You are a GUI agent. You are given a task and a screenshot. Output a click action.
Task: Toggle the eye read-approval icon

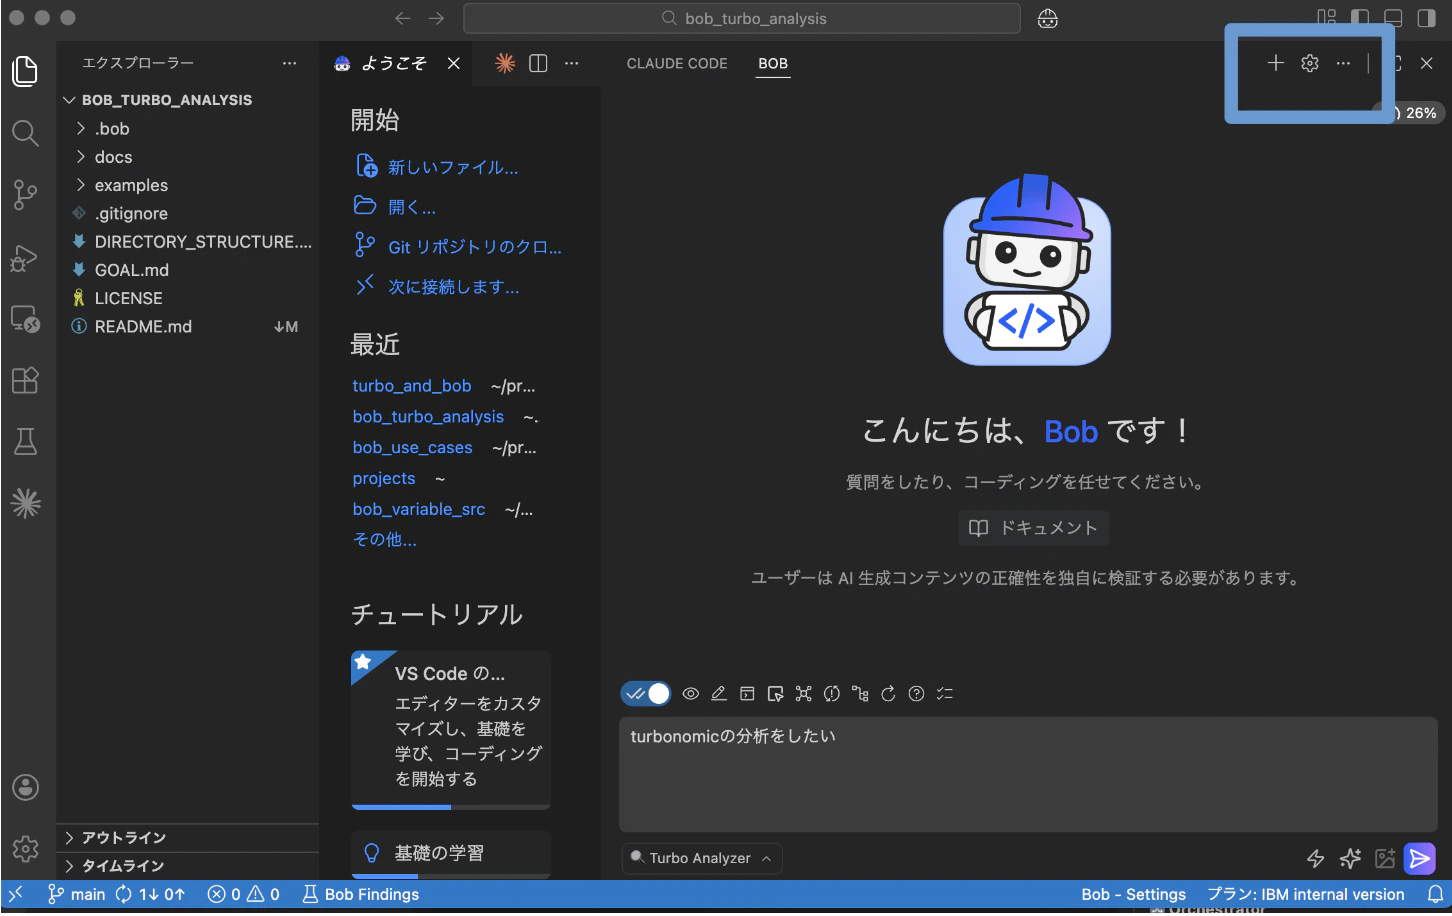(x=691, y=693)
